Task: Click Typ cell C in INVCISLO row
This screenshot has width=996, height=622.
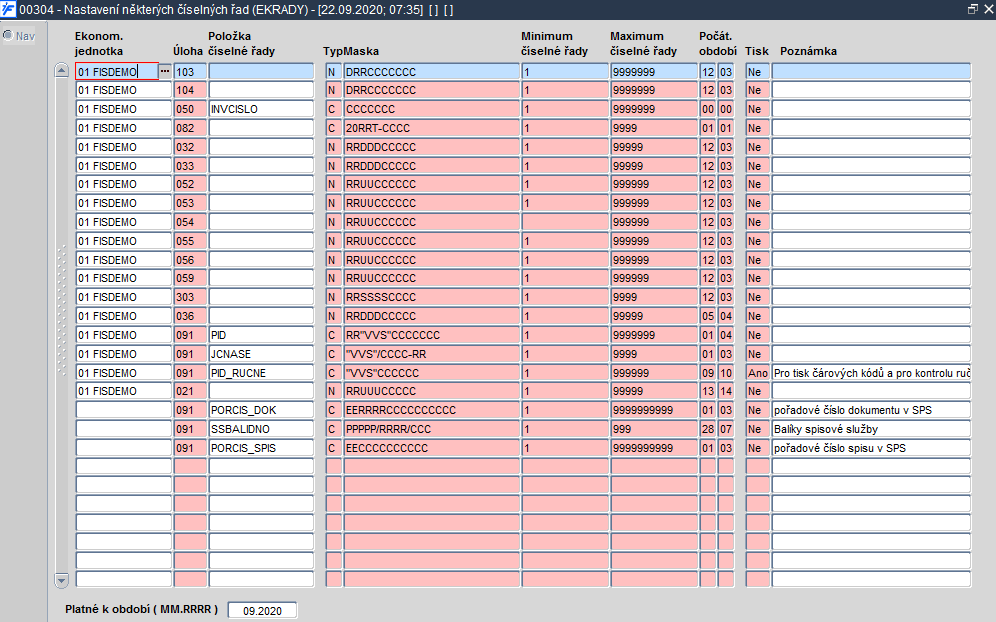Action: click(333, 109)
